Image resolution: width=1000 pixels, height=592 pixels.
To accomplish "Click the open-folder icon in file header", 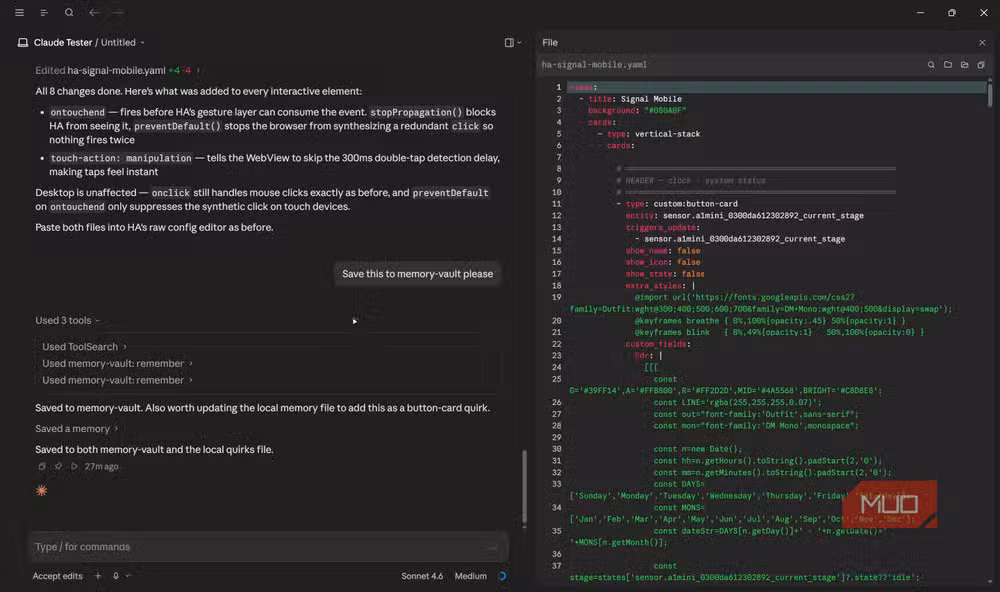I will coord(964,64).
